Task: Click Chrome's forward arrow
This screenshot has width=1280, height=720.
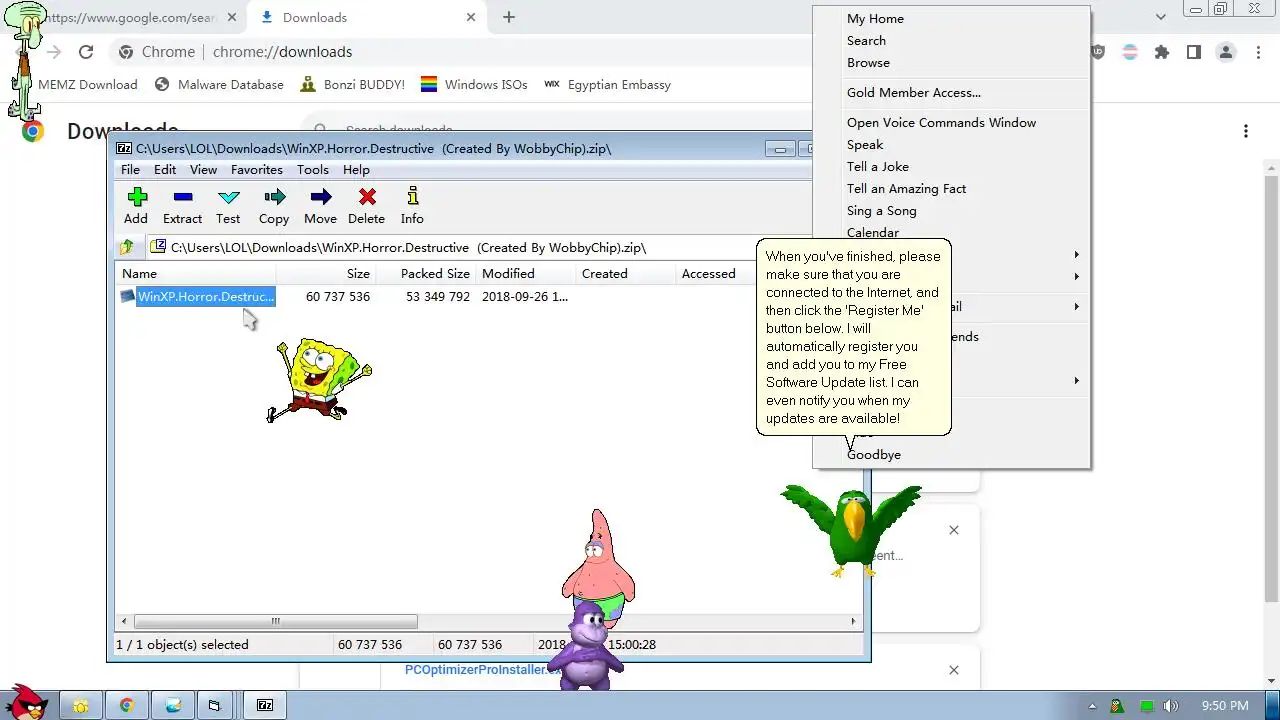Action: (x=53, y=52)
